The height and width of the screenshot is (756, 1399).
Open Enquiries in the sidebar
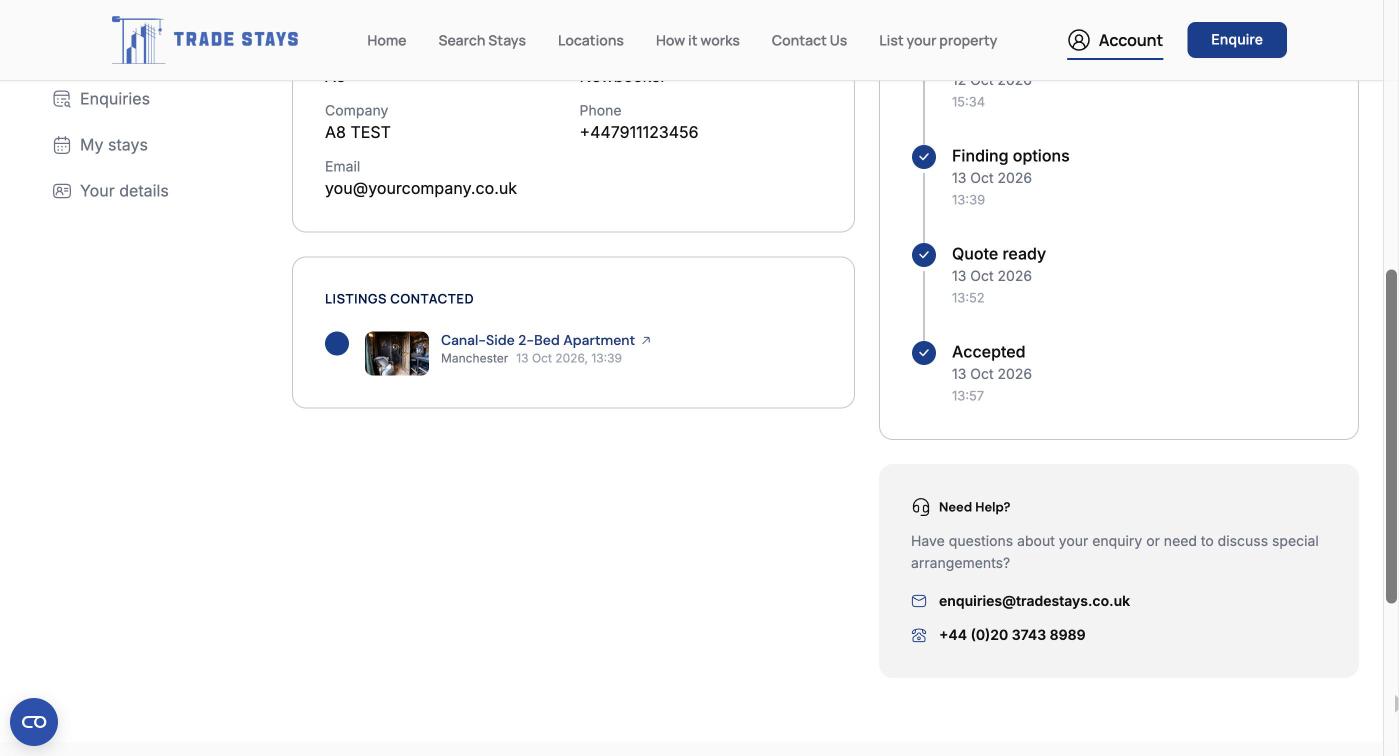(x=115, y=99)
